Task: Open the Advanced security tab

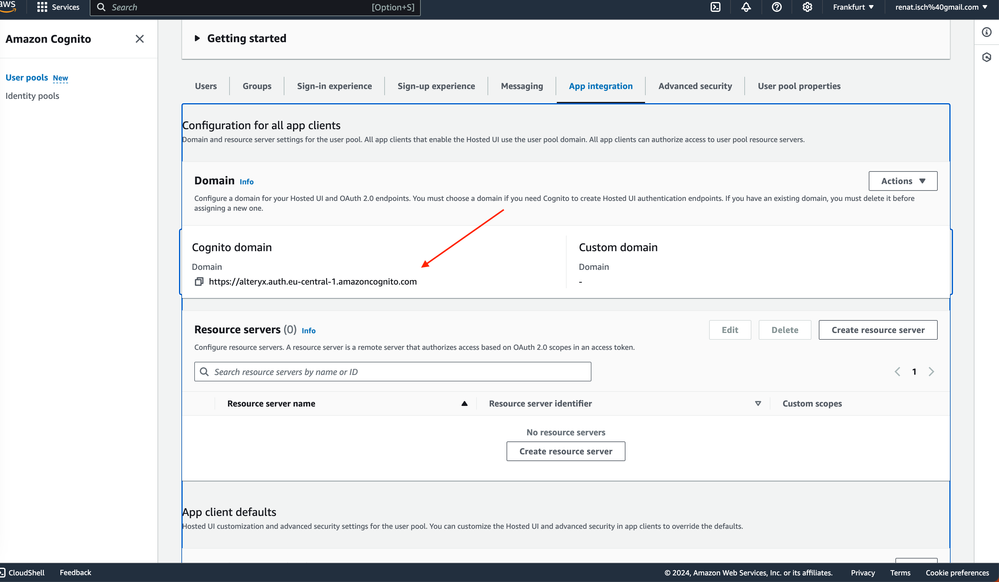Action: coord(695,86)
